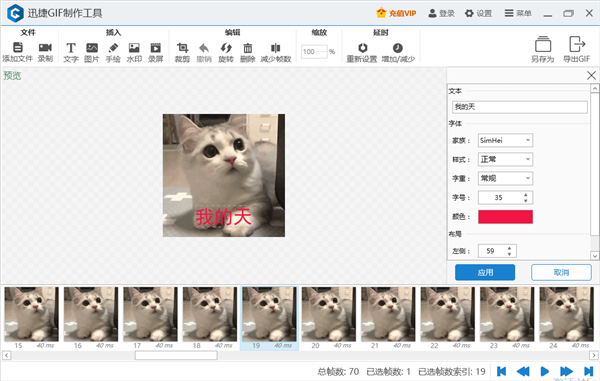Viewport: 600px width, 381px height.
Task: Open the 样式 font style dropdown
Action: (x=505, y=159)
